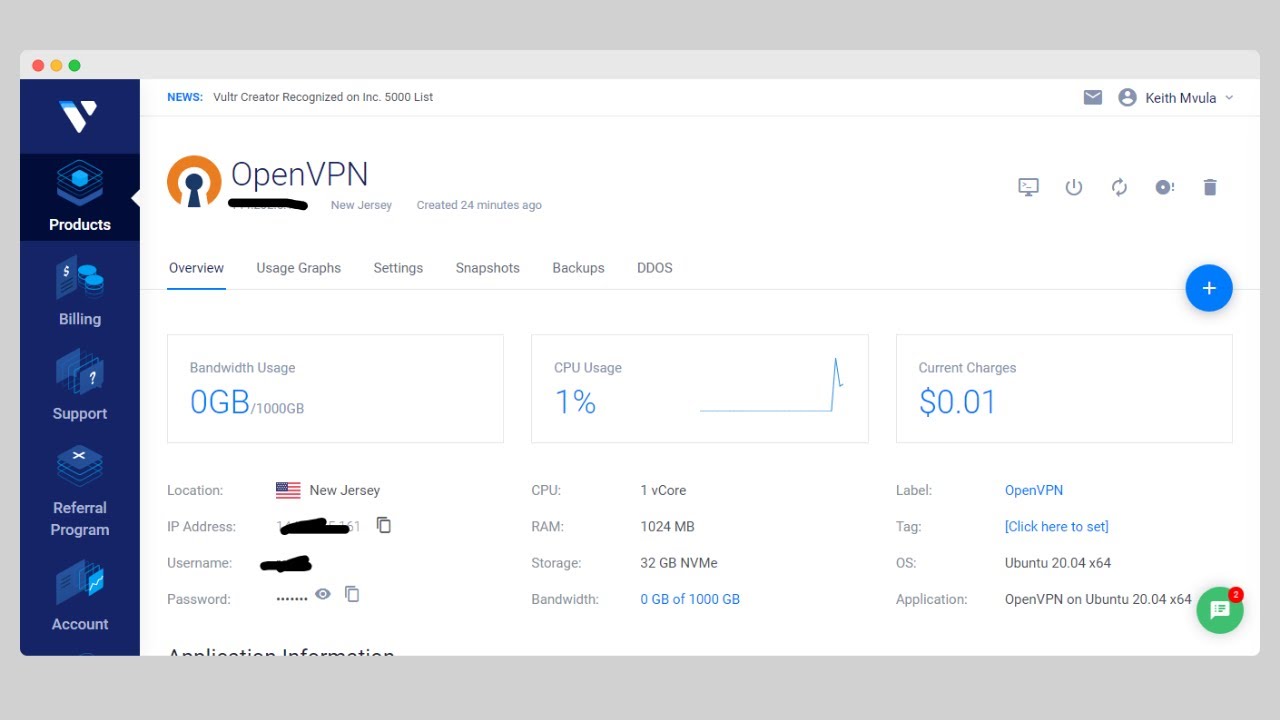The image size is (1280, 720).
Task: Click the server stop power icon
Action: click(x=1074, y=187)
